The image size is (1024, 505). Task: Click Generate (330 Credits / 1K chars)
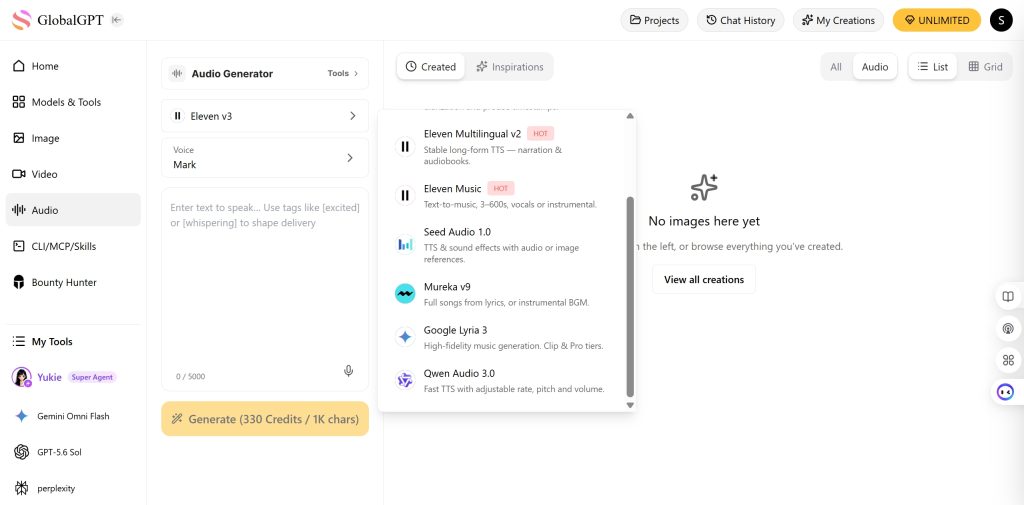coord(265,419)
